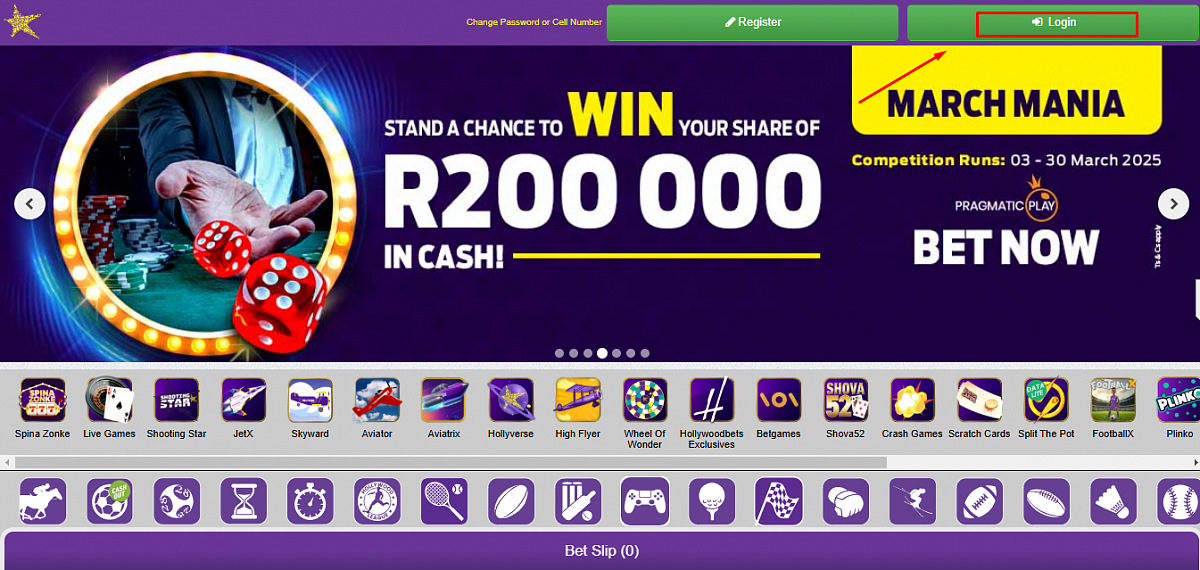The width and height of the screenshot is (1200, 570).
Task: Open the Spina Zonke game icon
Action: (42, 400)
